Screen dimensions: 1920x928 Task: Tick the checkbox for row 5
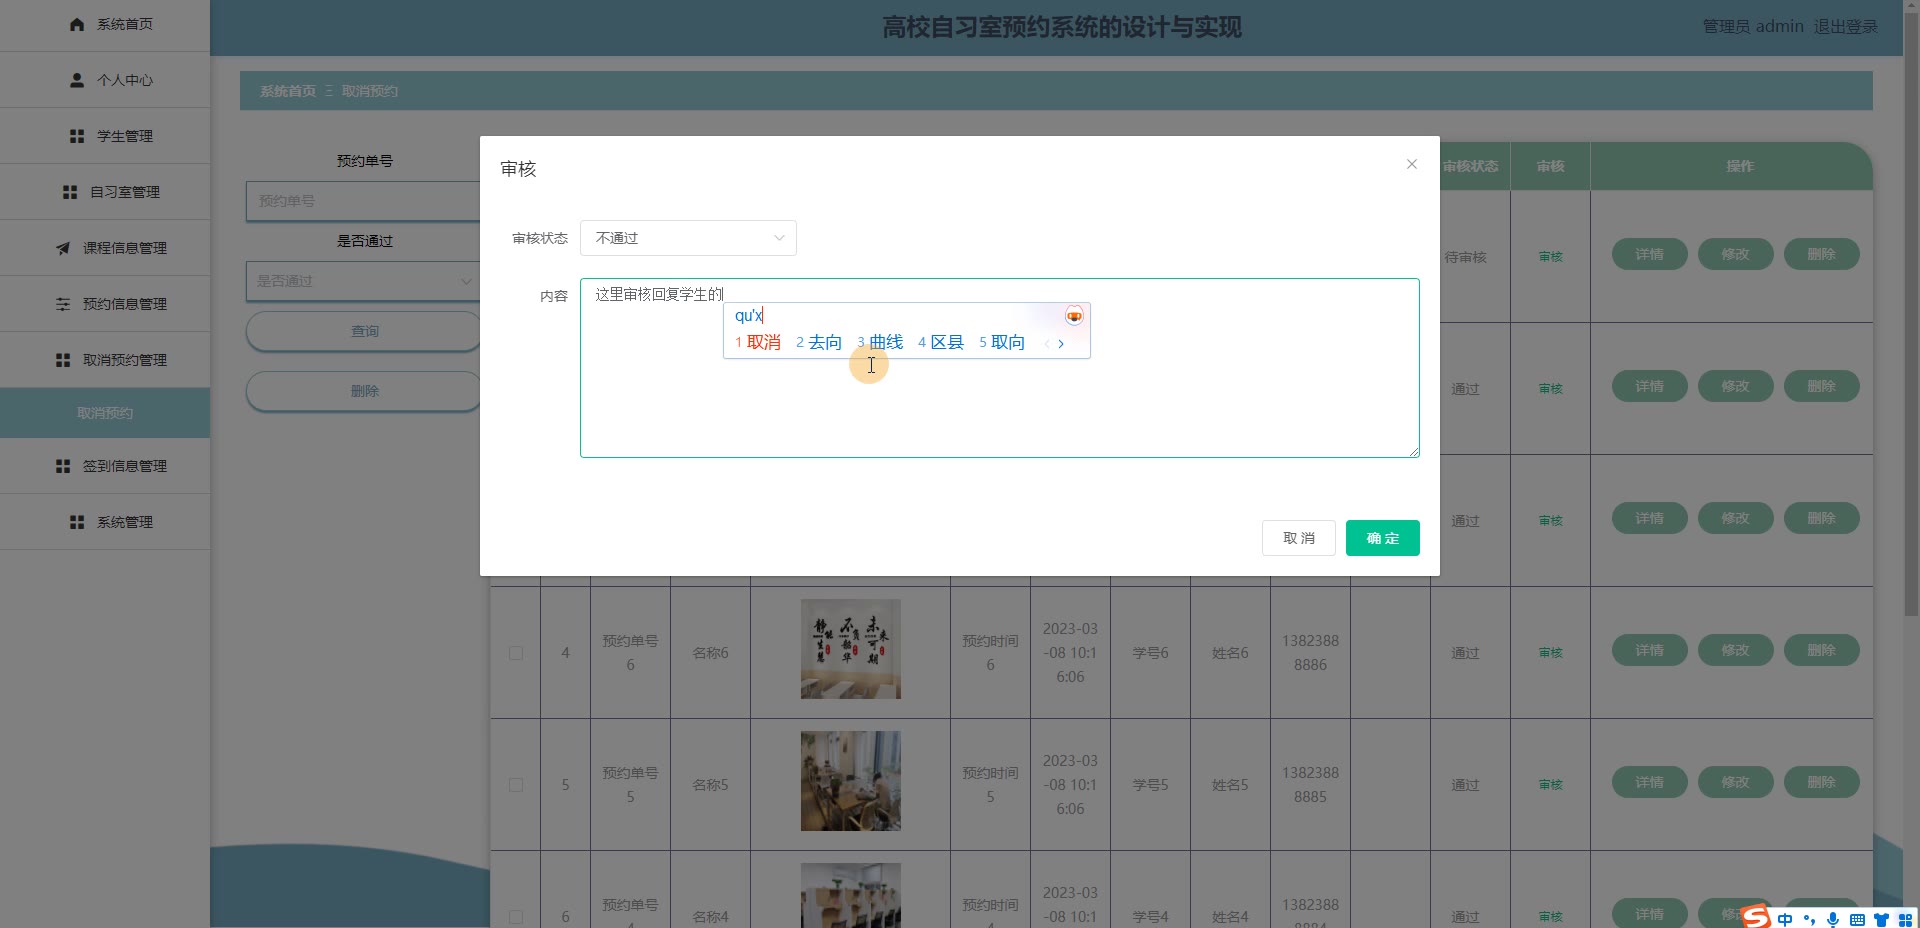pos(516,785)
